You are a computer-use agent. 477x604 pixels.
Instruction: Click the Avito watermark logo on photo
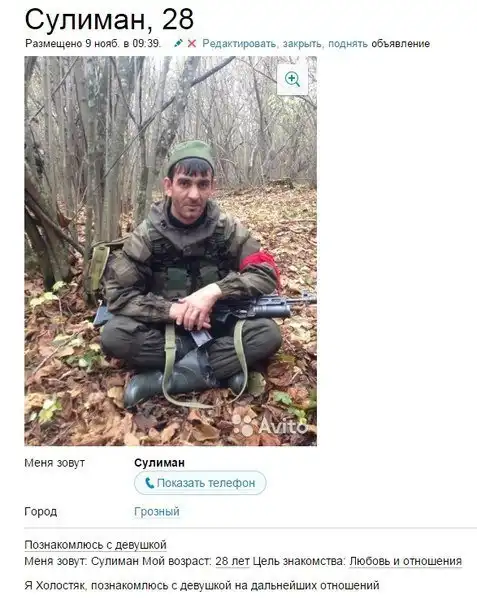(x=270, y=425)
